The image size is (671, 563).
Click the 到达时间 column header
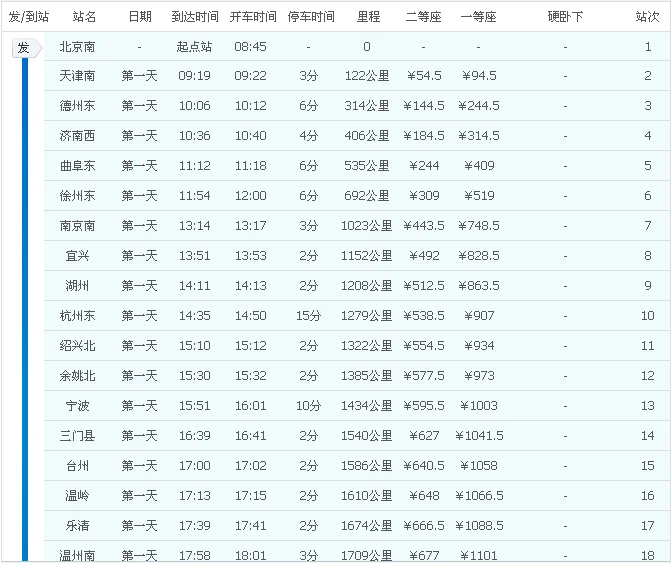[195, 17]
